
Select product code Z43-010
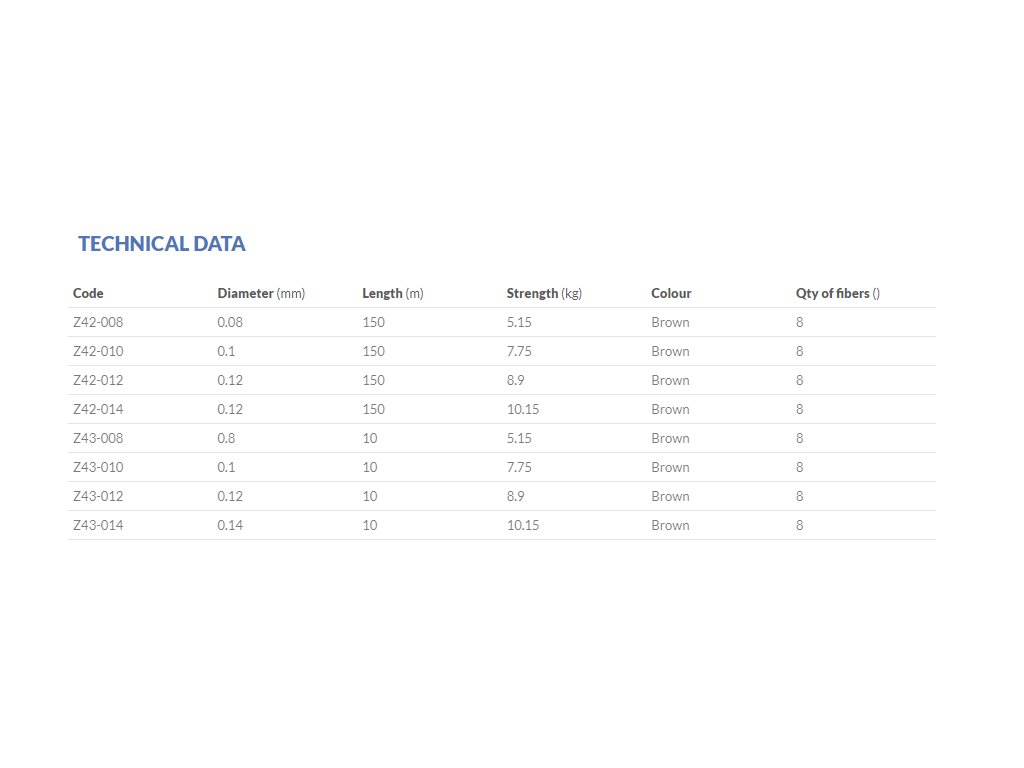click(98, 468)
